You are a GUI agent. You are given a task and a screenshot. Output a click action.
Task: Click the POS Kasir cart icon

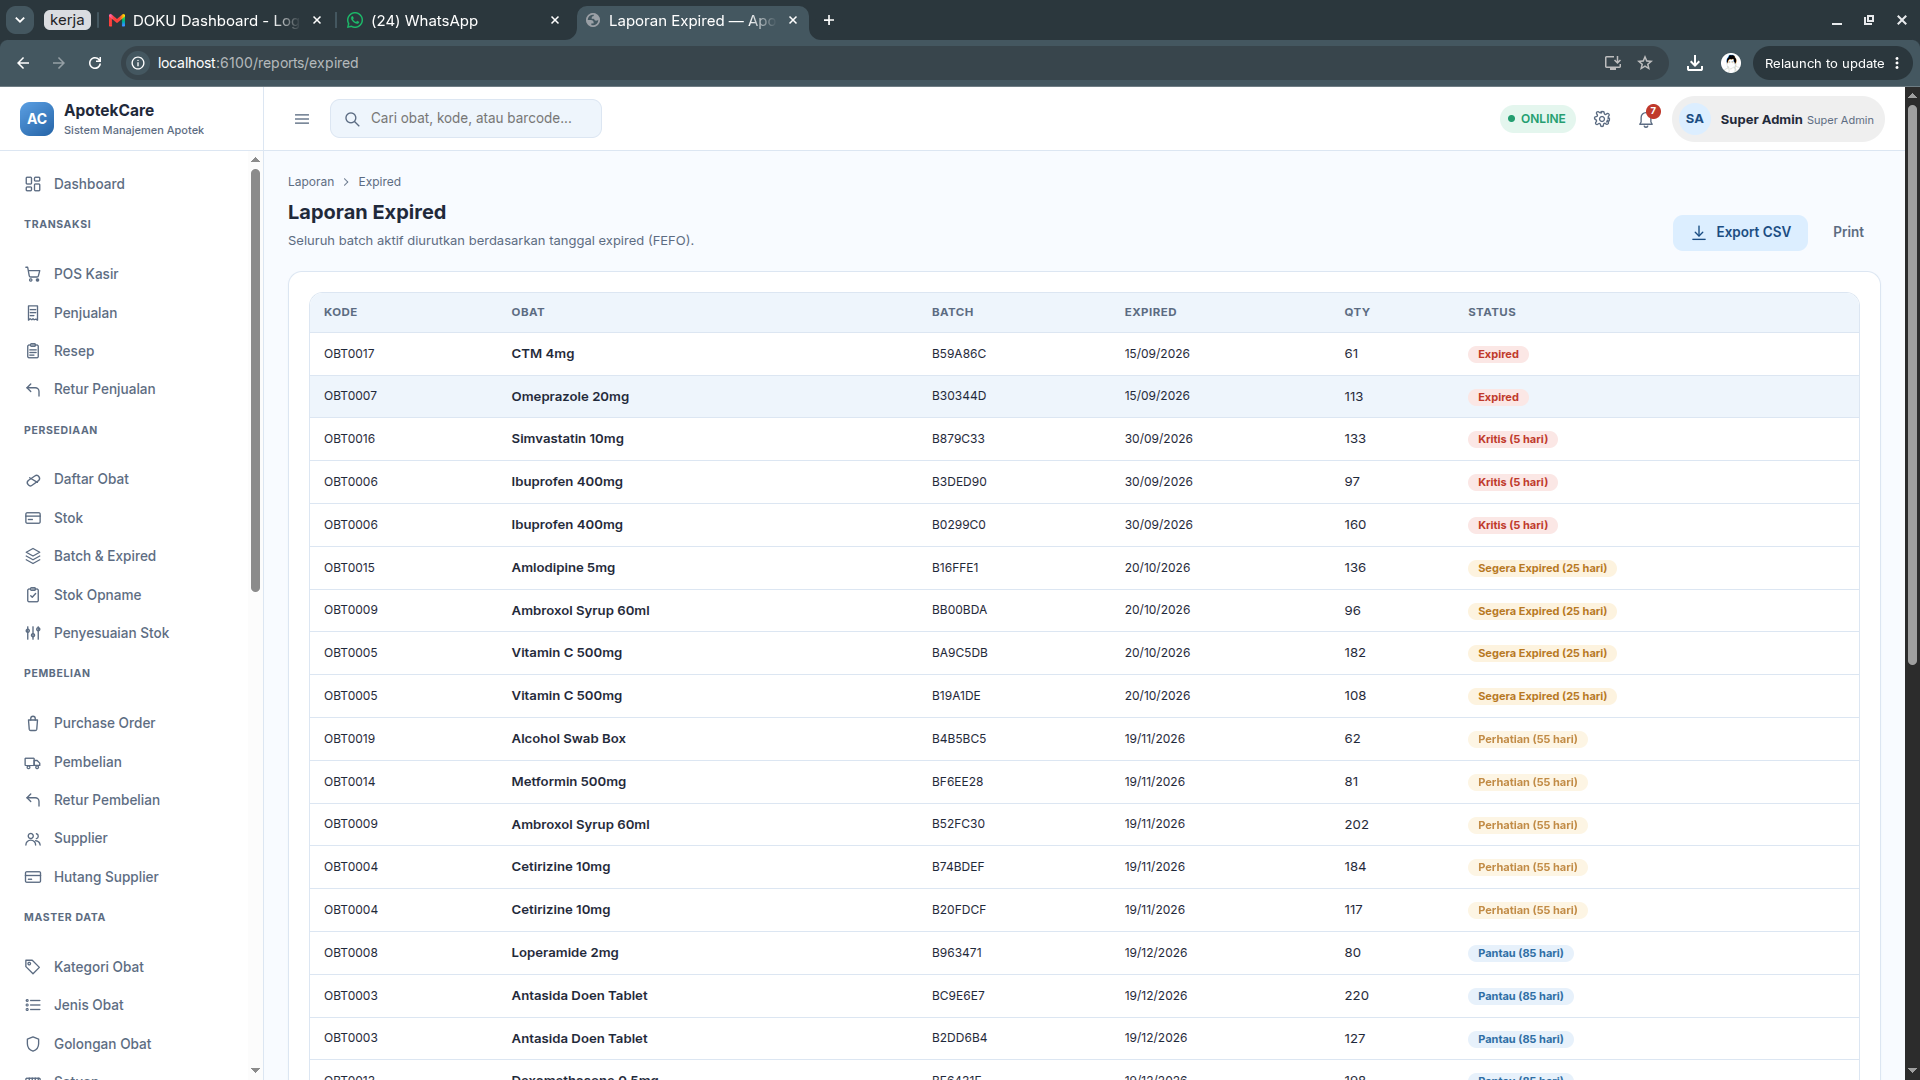pyautogui.click(x=33, y=274)
